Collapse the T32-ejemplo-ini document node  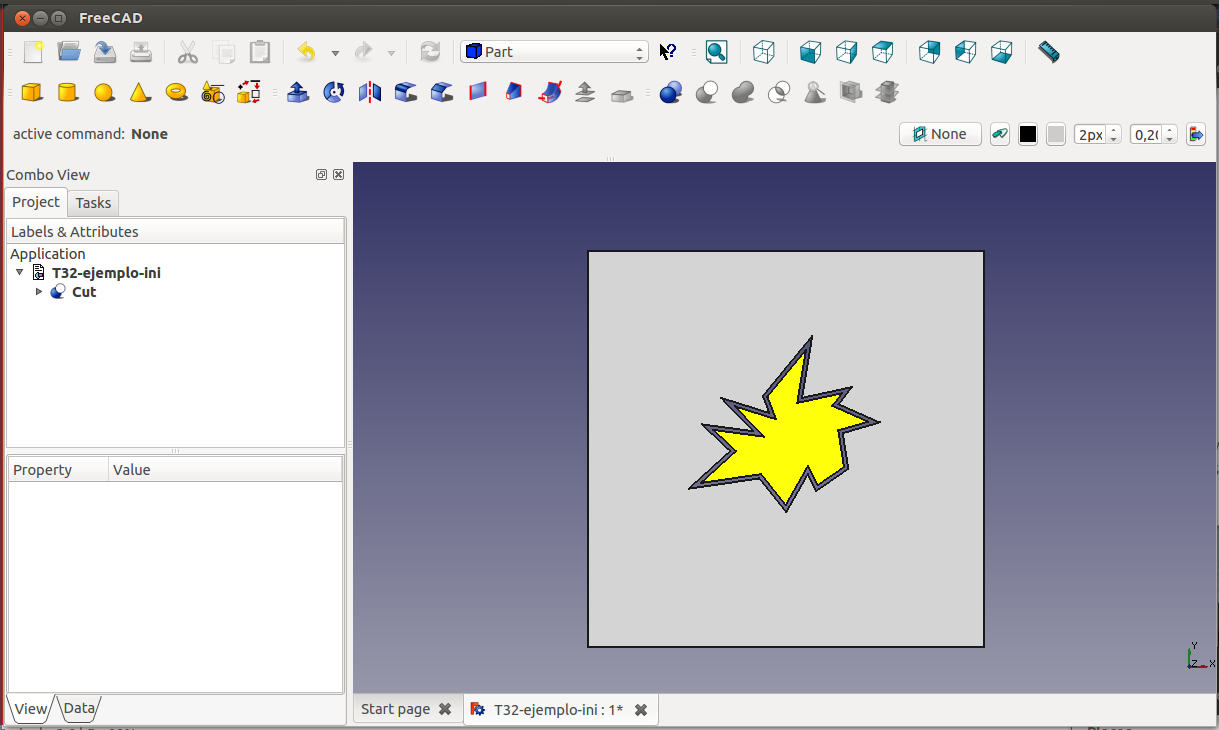click(x=20, y=272)
